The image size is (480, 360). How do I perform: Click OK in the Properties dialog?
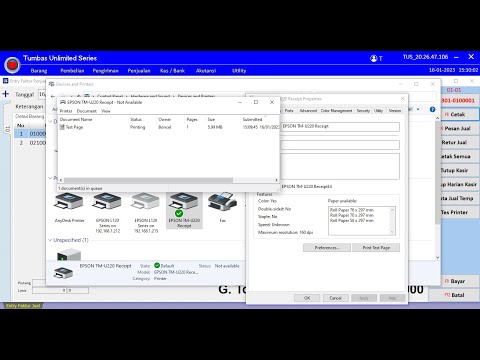(x=307, y=298)
